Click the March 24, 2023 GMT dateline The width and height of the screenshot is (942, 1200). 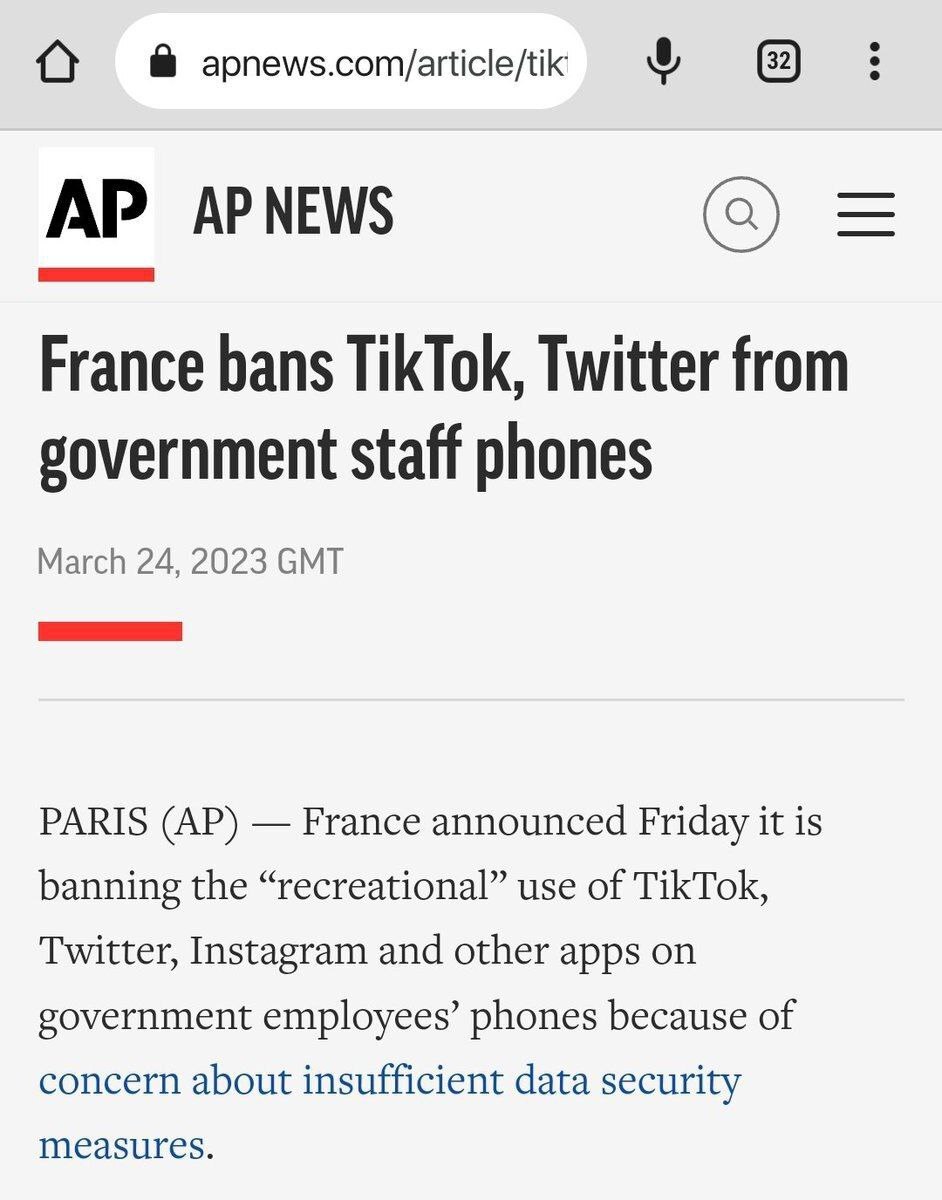(190, 561)
